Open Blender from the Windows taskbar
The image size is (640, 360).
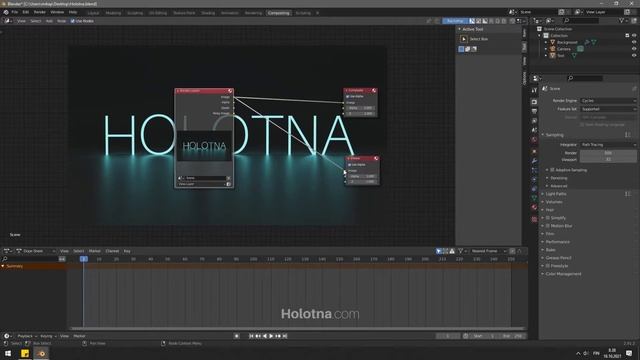tap(41, 353)
